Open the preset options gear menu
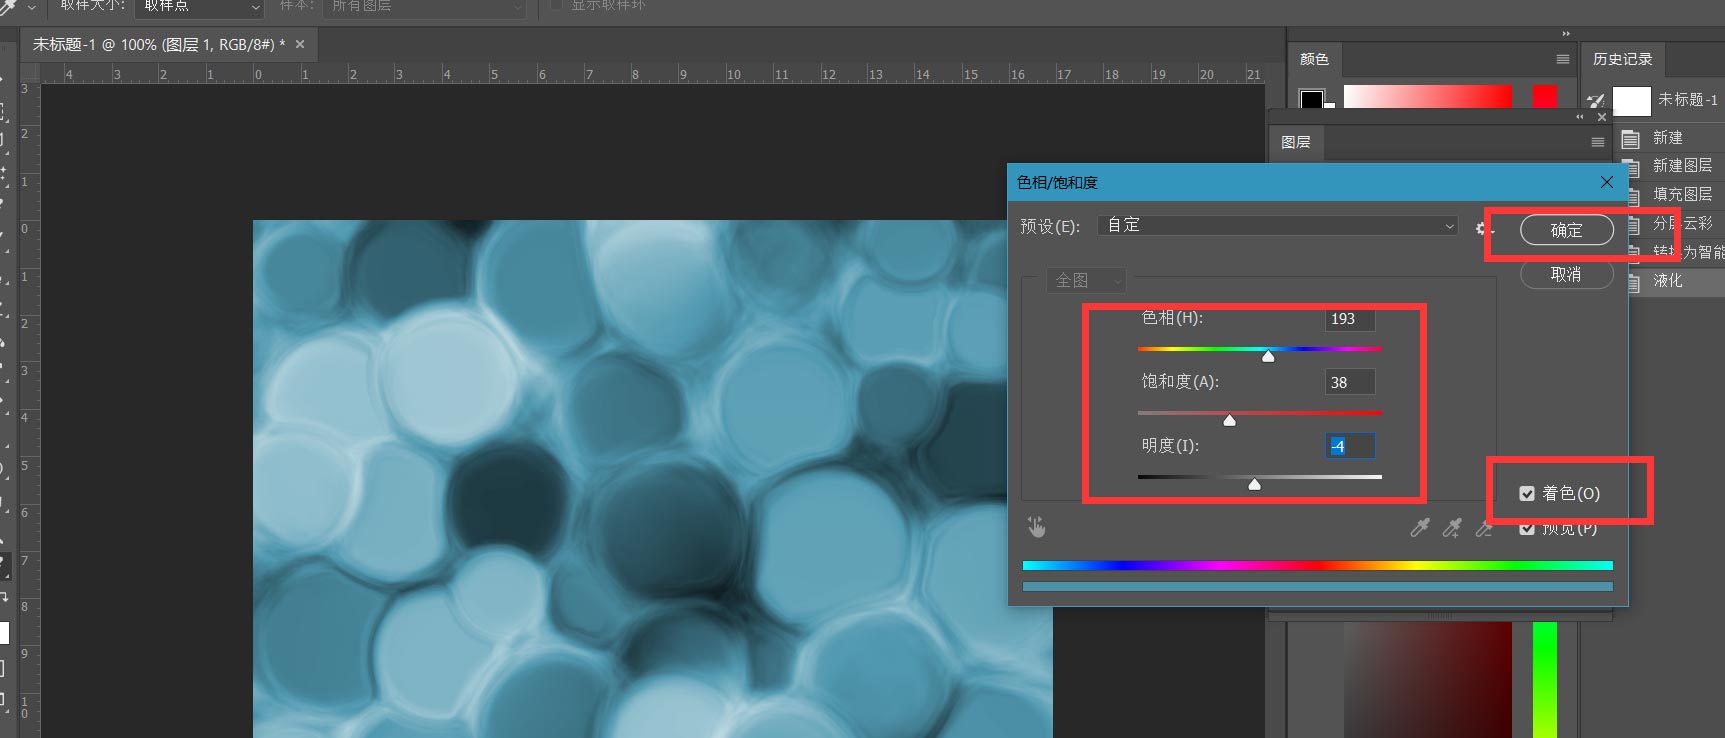 click(1483, 229)
